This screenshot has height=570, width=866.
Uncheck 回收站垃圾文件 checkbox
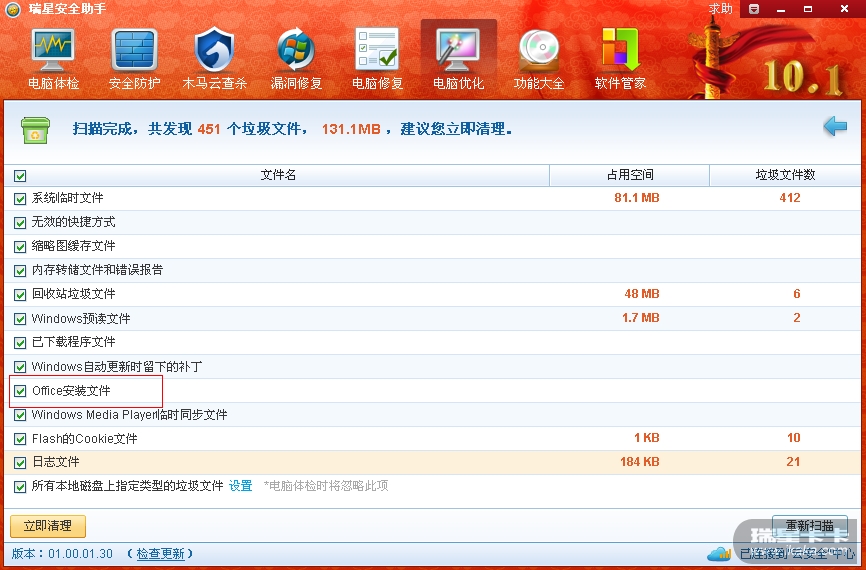click(20, 294)
